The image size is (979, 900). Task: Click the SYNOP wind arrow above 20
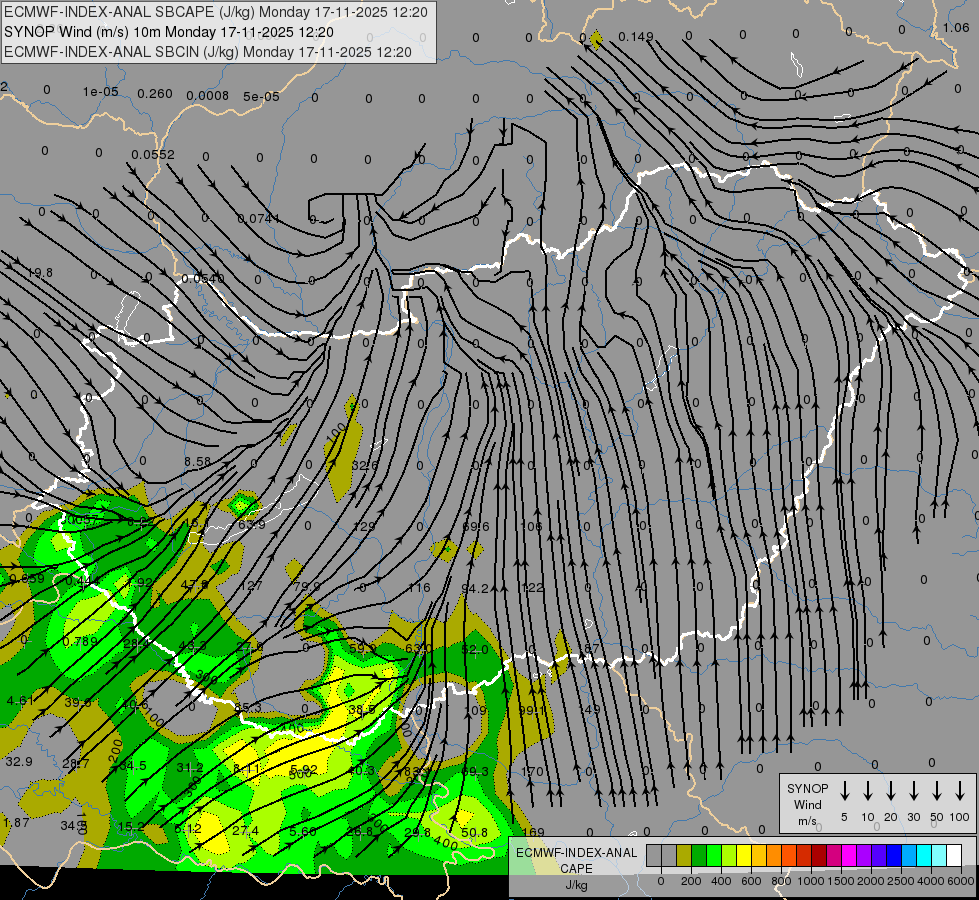coord(891,791)
